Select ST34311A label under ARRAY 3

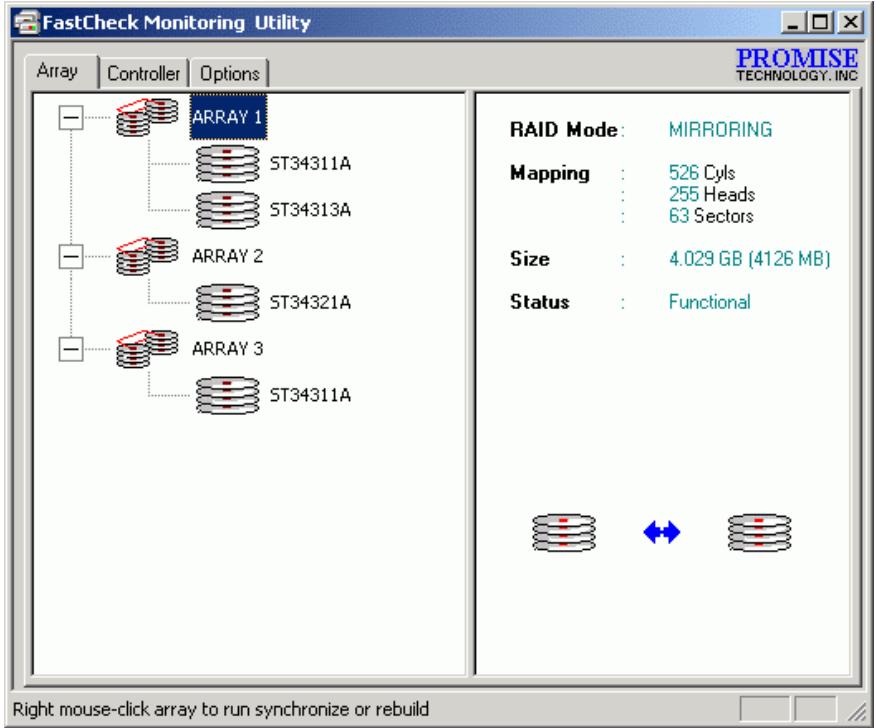310,396
